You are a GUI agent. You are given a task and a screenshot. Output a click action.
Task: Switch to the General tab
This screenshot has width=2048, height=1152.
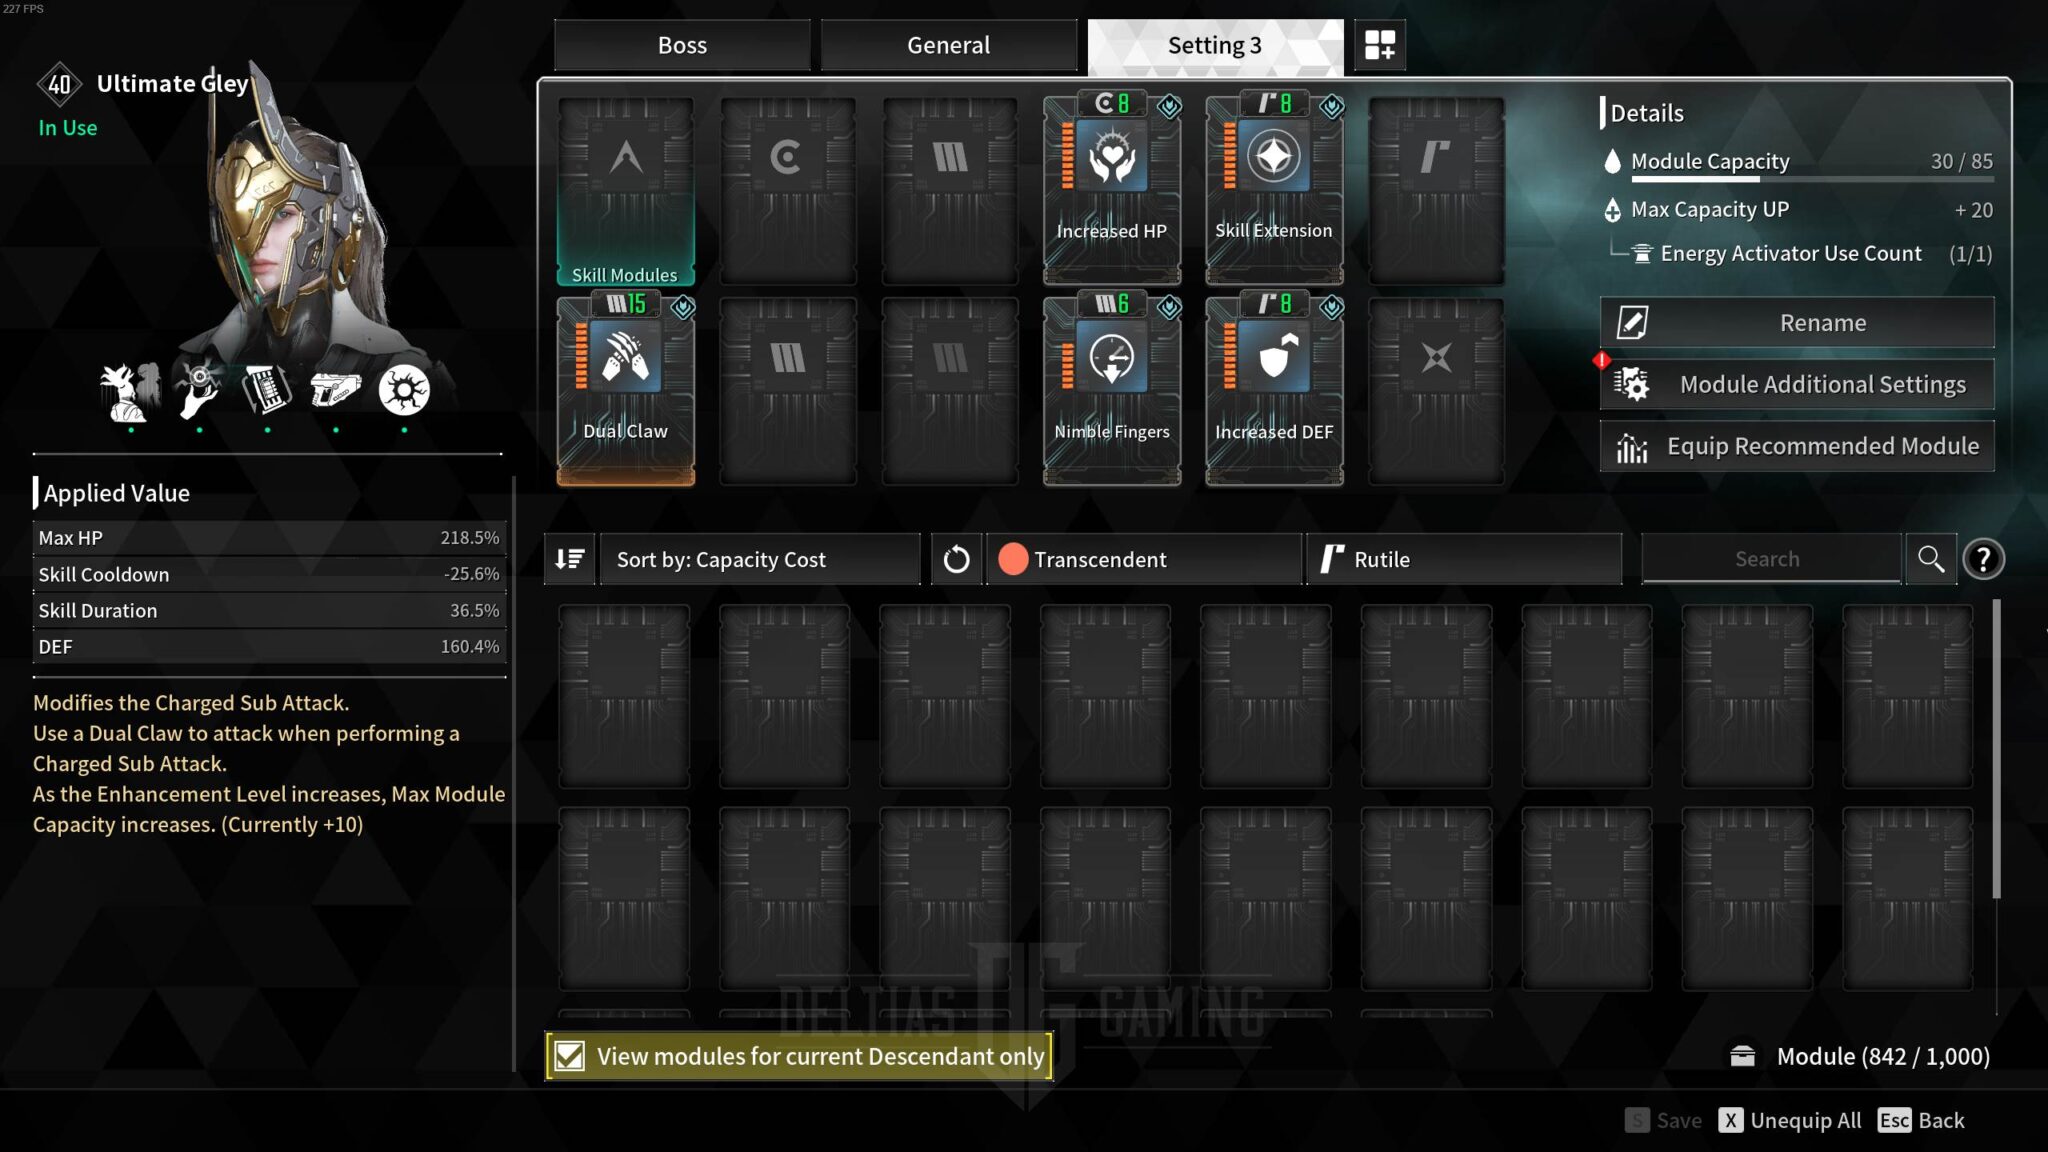tap(948, 45)
